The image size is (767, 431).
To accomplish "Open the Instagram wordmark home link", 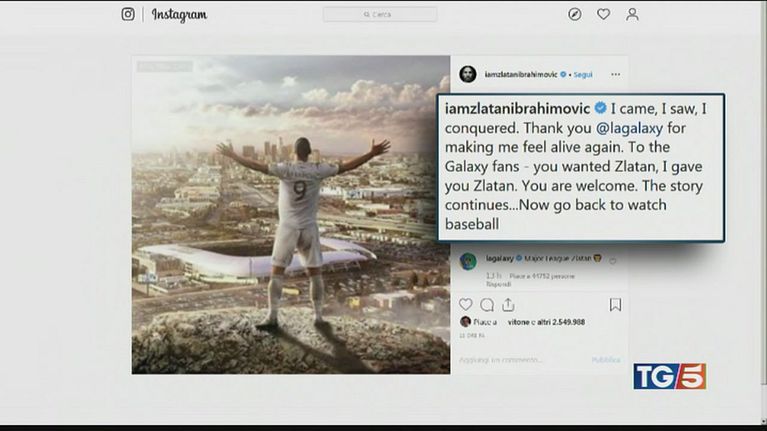I will (x=180, y=14).
